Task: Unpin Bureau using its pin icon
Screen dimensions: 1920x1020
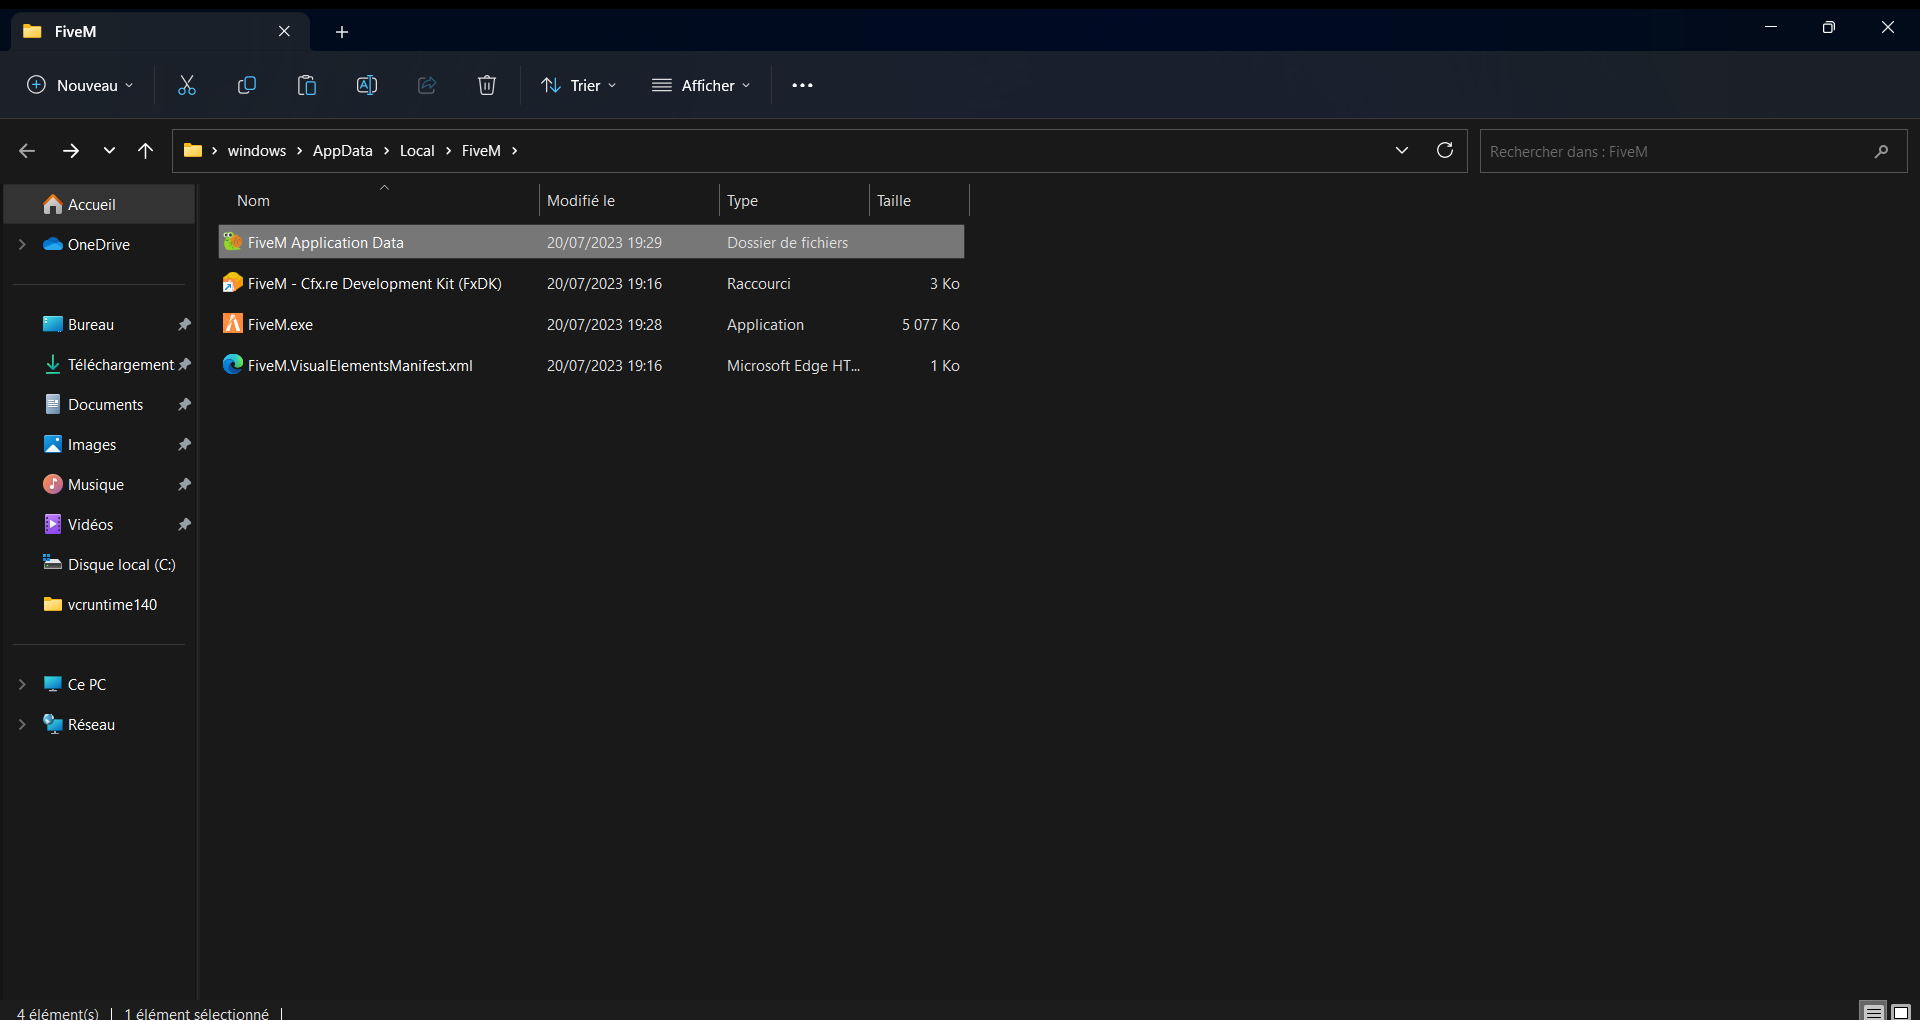Action: click(x=184, y=325)
